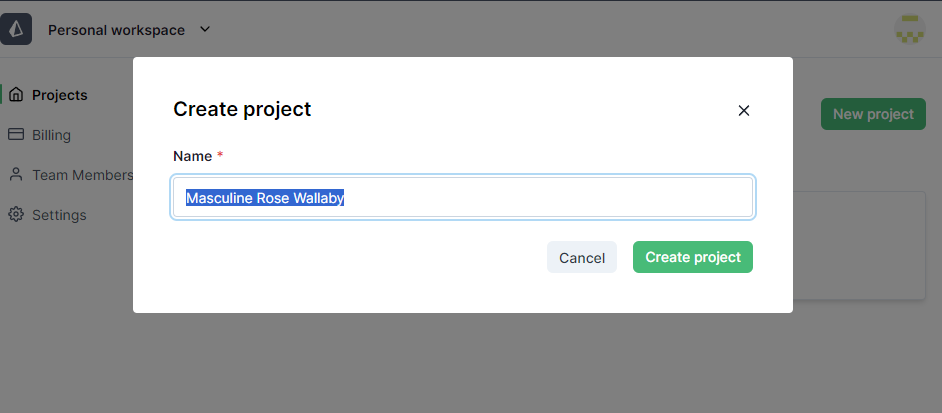Go to the Team Members label
The image size is (942, 413).
pos(82,175)
